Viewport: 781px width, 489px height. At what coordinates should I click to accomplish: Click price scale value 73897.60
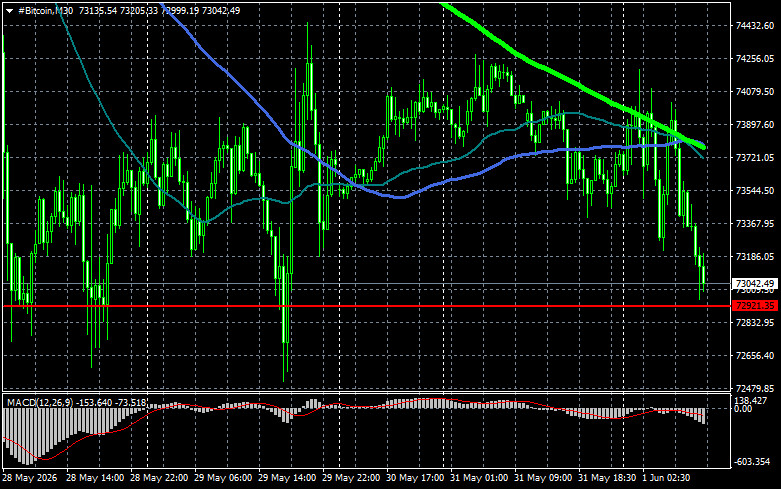pos(755,124)
